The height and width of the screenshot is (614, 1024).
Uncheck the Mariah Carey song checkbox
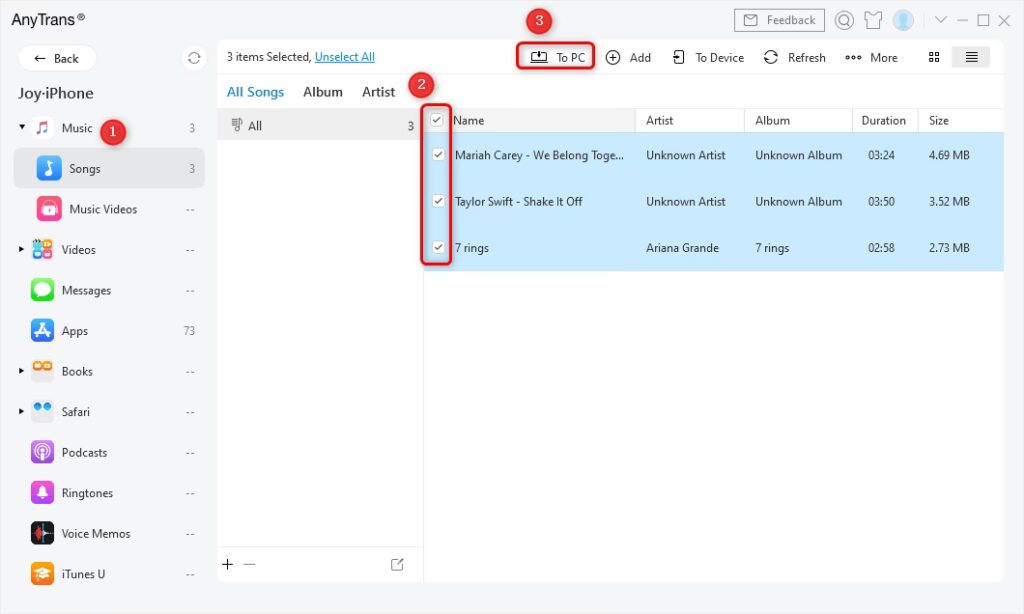pos(438,155)
